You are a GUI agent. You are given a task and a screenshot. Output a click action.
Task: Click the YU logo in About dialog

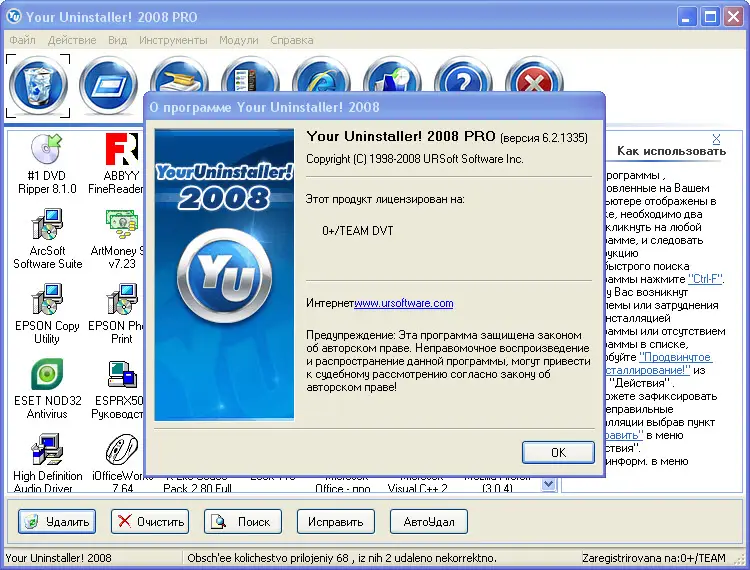tap(224, 275)
